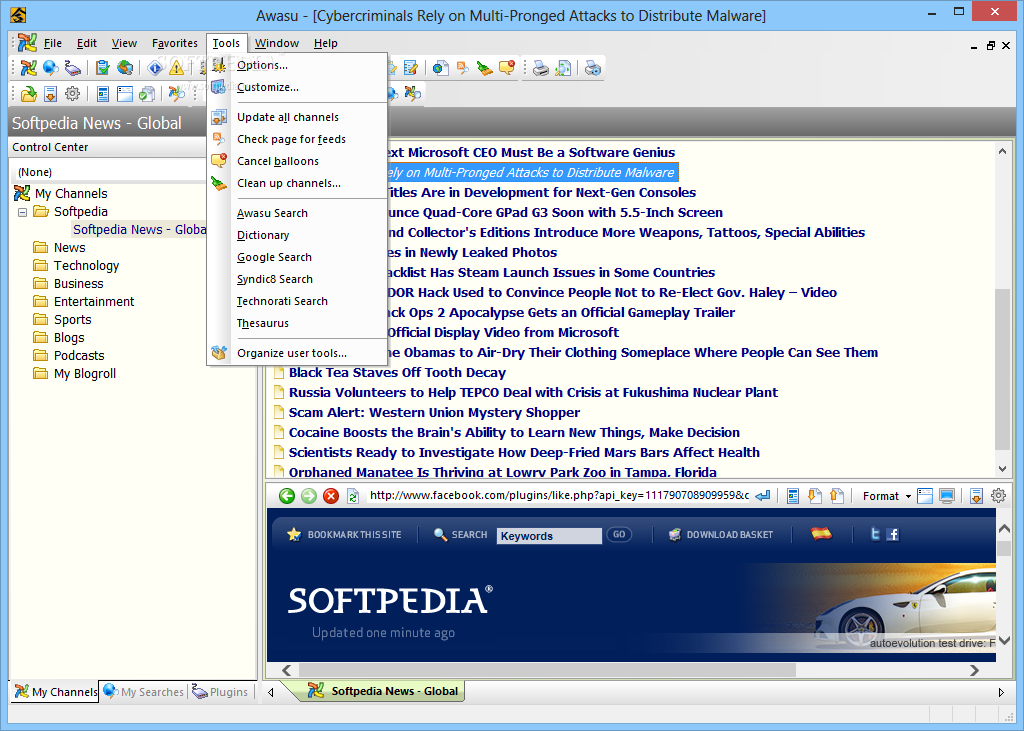
Task: Collapse the Softpedia folder in the tree
Action: 22,212
